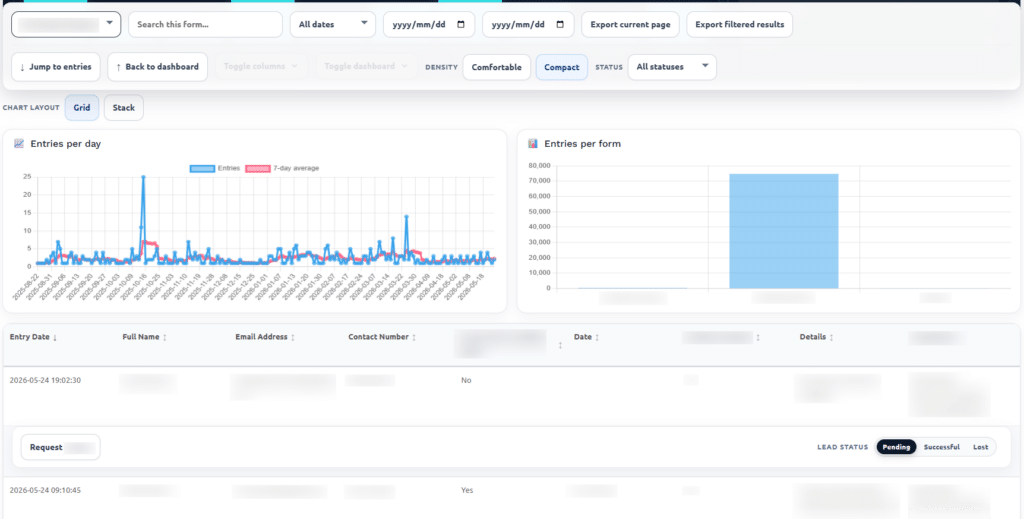Click Export filtered results button
1024x519 pixels.
click(739, 25)
